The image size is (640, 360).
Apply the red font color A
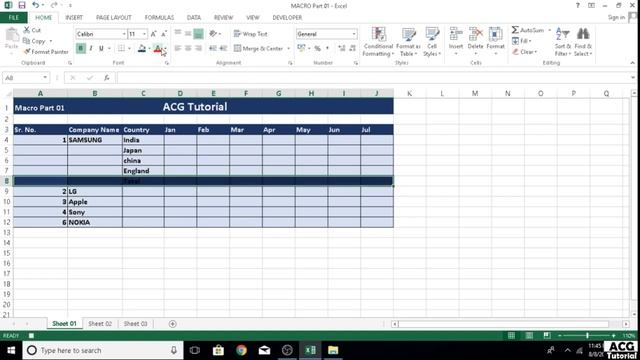tap(158, 49)
